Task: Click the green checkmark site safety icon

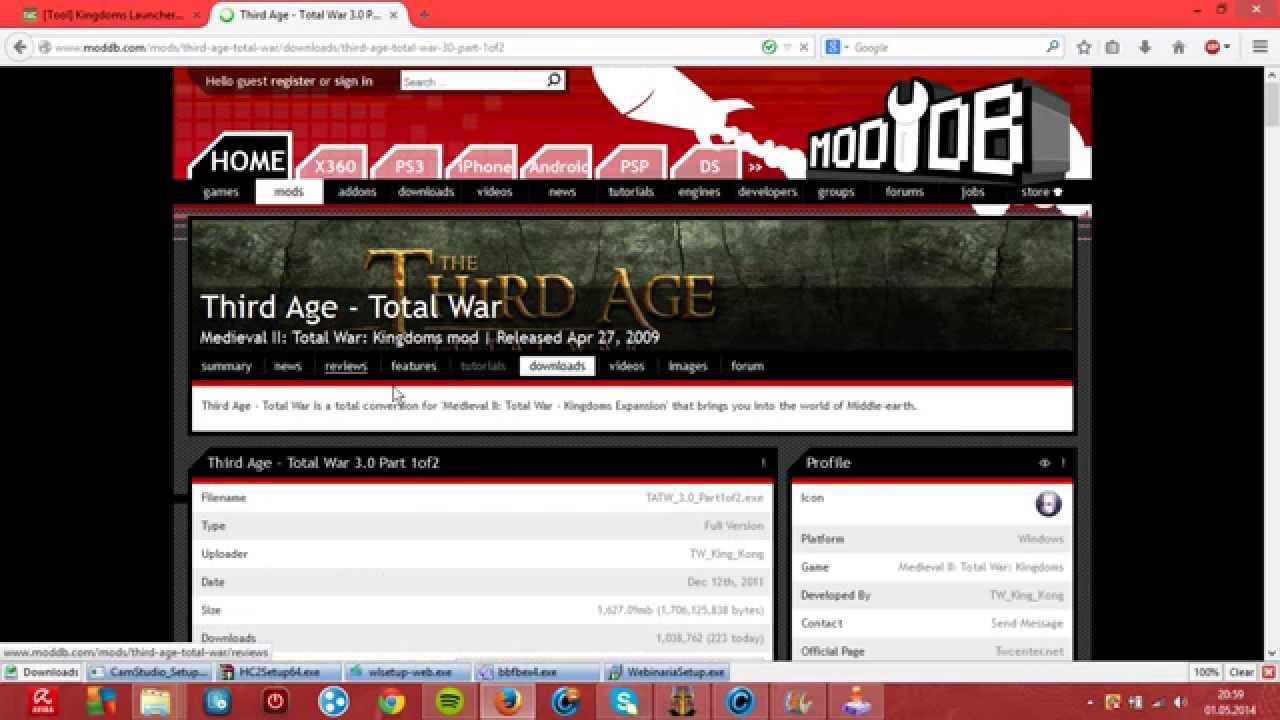Action: coord(769,47)
